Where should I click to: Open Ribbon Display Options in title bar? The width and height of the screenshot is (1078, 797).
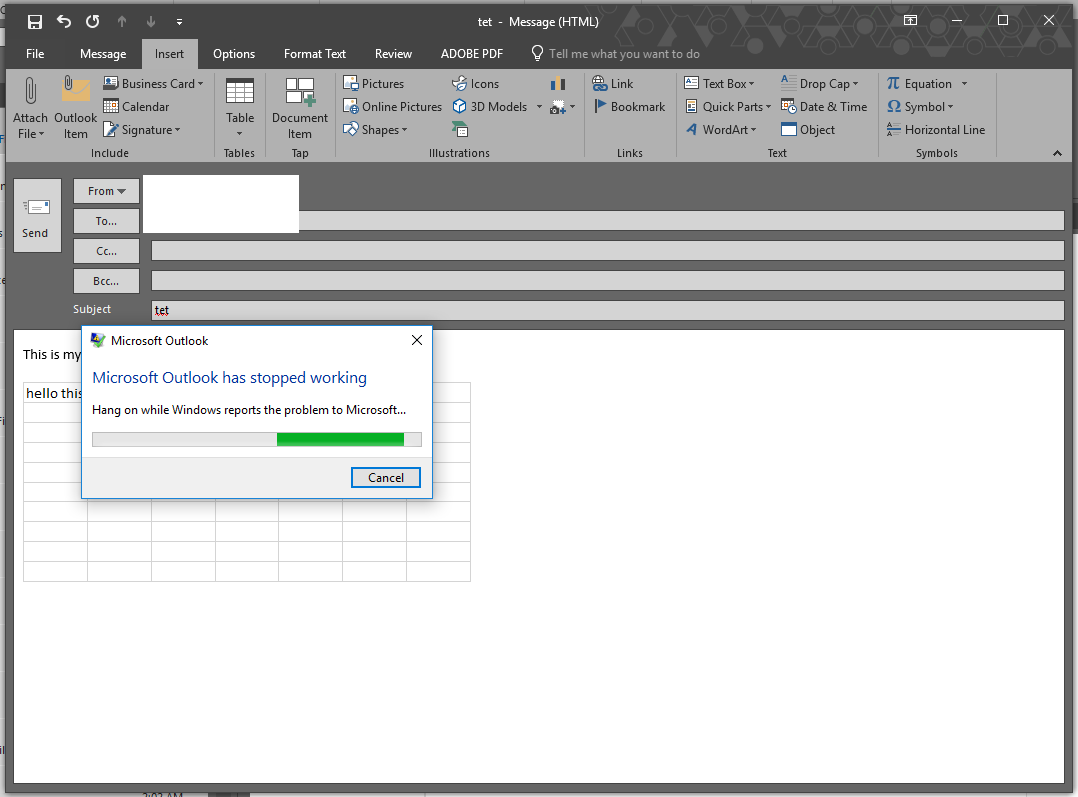point(910,21)
